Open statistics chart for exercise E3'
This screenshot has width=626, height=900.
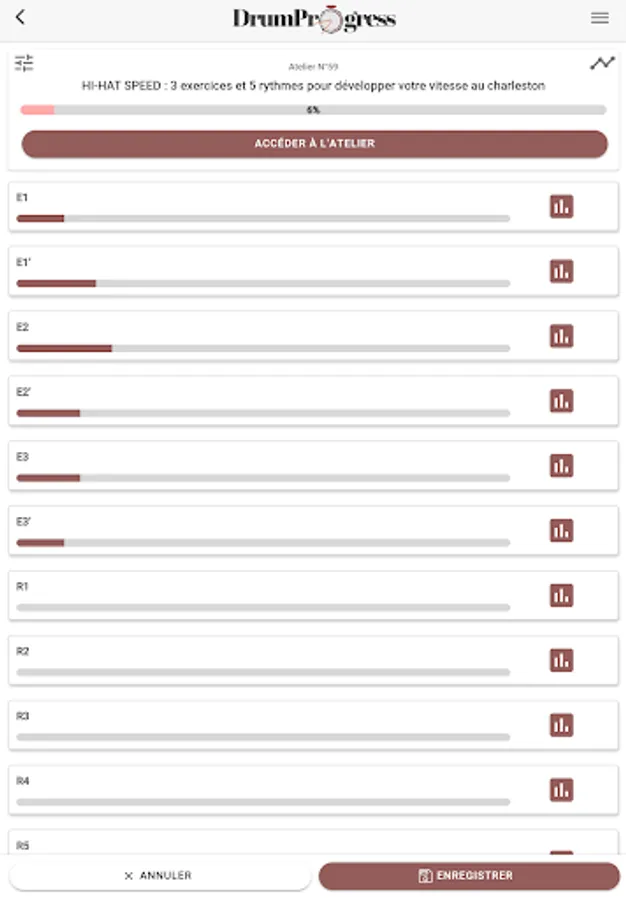(x=561, y=531)
